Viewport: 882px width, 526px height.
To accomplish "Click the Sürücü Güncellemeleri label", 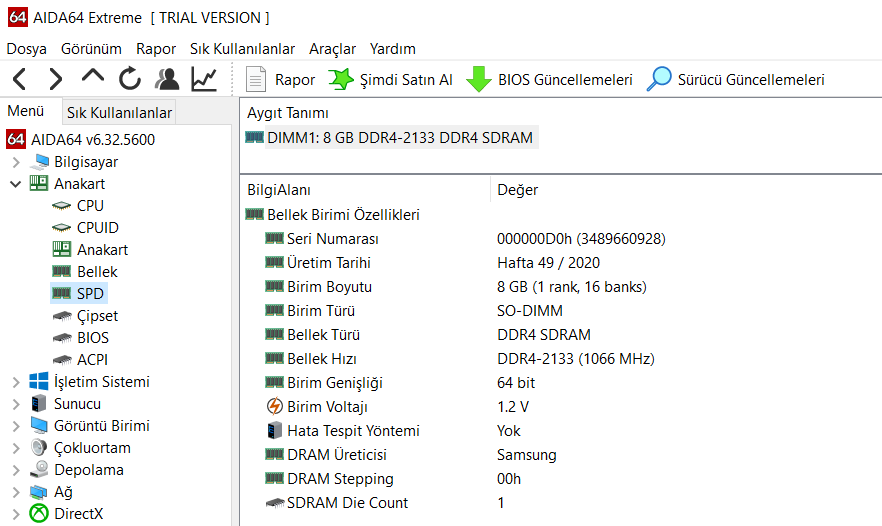I will [751, 80].
